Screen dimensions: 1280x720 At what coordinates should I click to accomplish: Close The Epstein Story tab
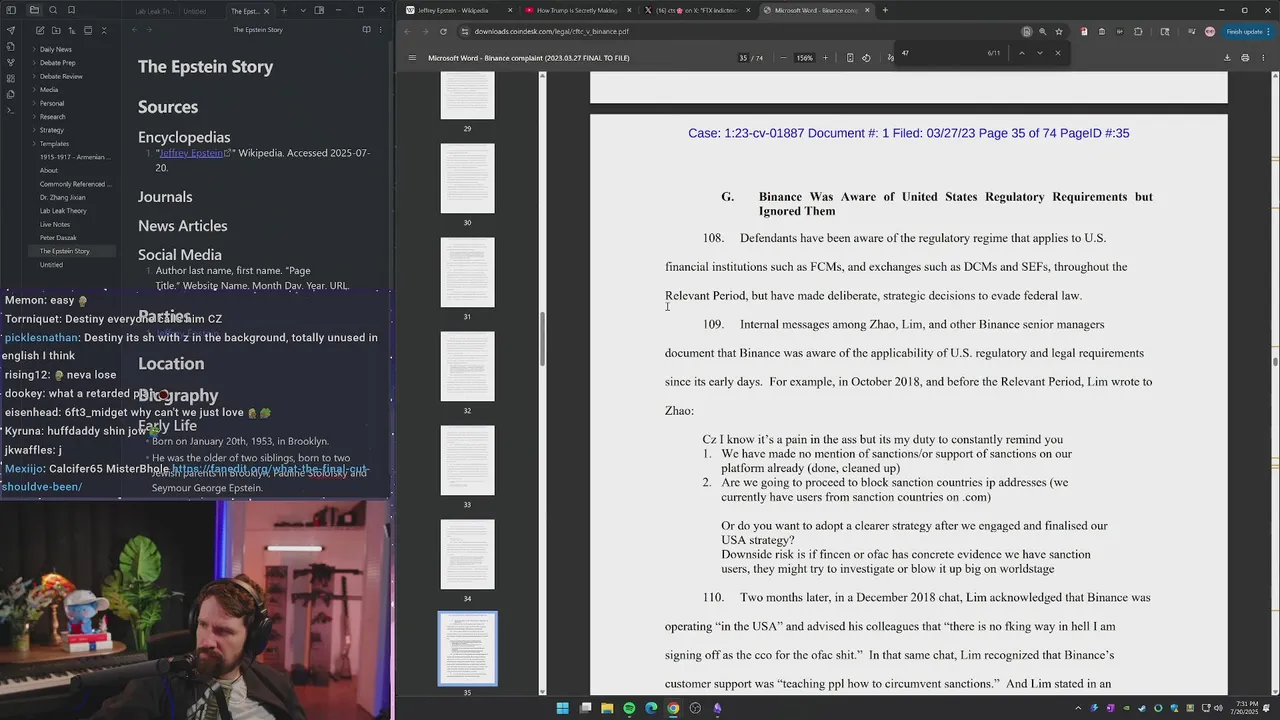266,11
